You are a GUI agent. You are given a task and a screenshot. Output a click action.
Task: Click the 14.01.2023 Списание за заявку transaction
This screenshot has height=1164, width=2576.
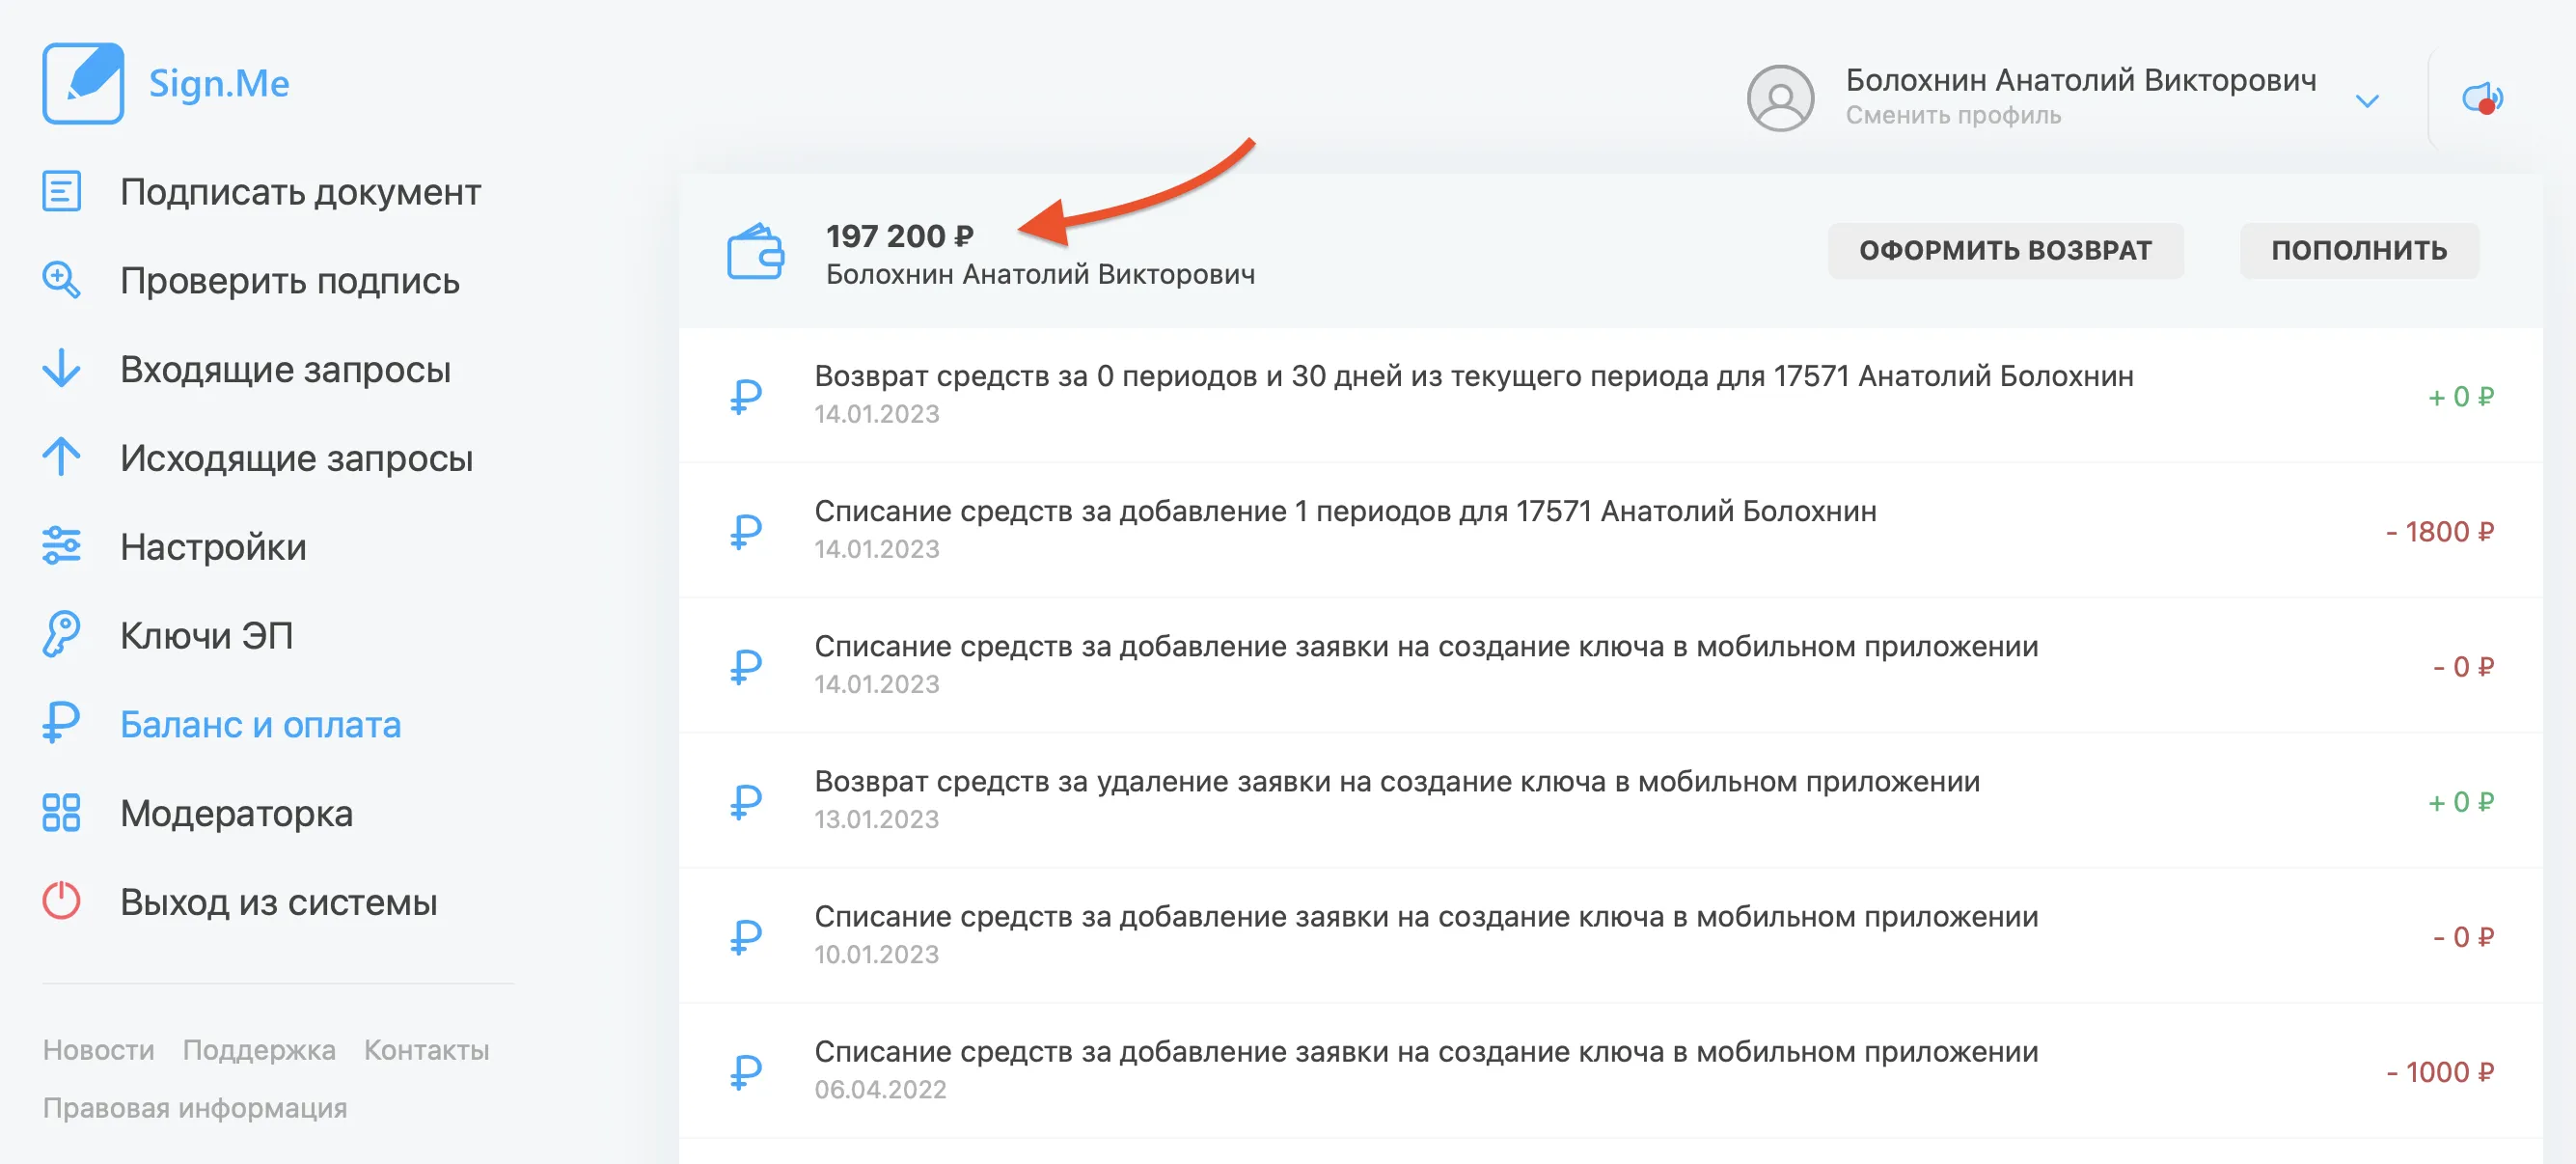click(1610, 665)
